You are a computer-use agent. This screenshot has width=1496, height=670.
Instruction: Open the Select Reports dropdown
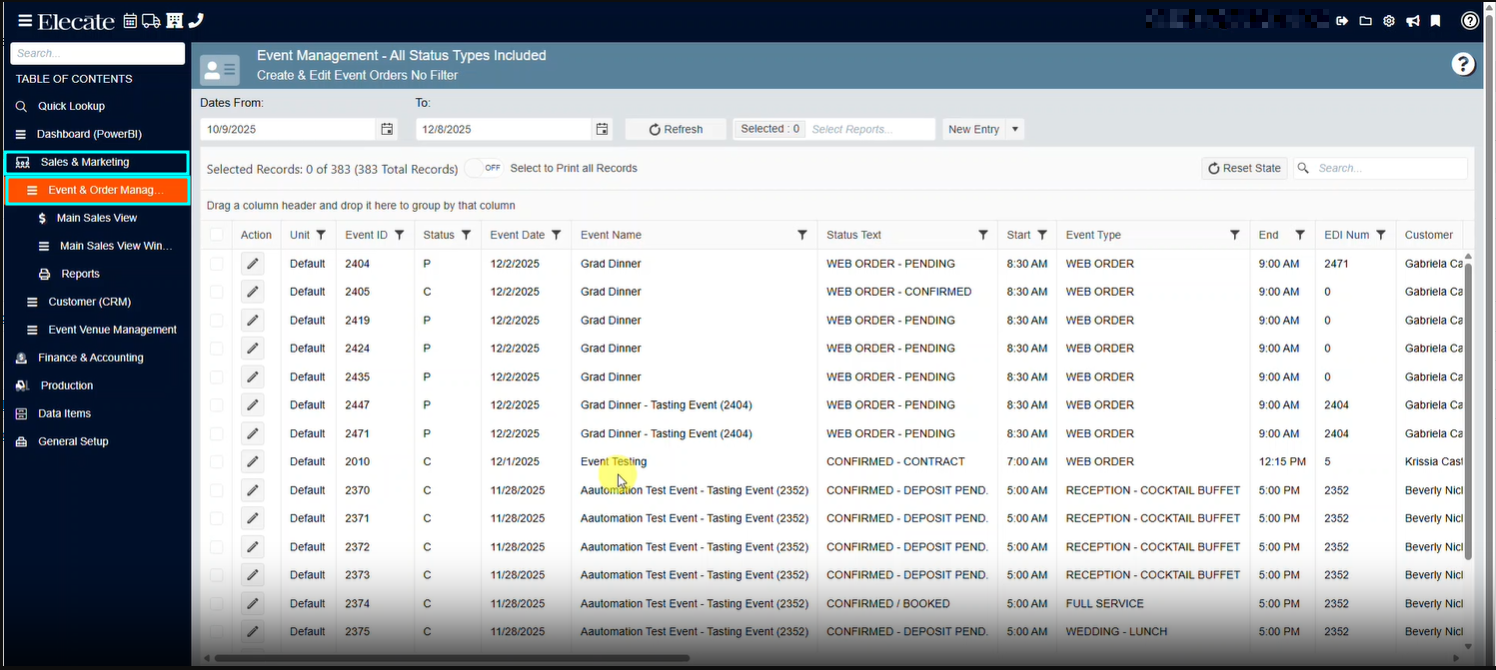(870, 129)
